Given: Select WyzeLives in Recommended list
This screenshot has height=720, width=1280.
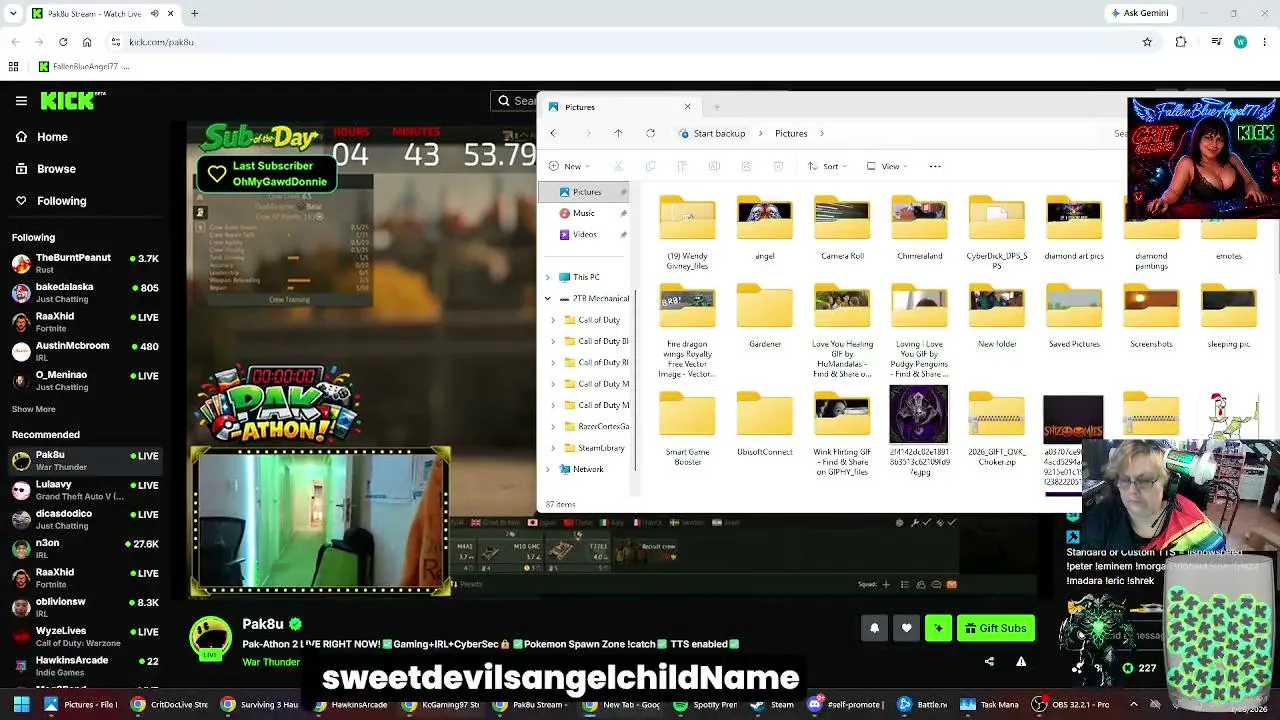Looking at the screenshot, I should tap(87, 636).
